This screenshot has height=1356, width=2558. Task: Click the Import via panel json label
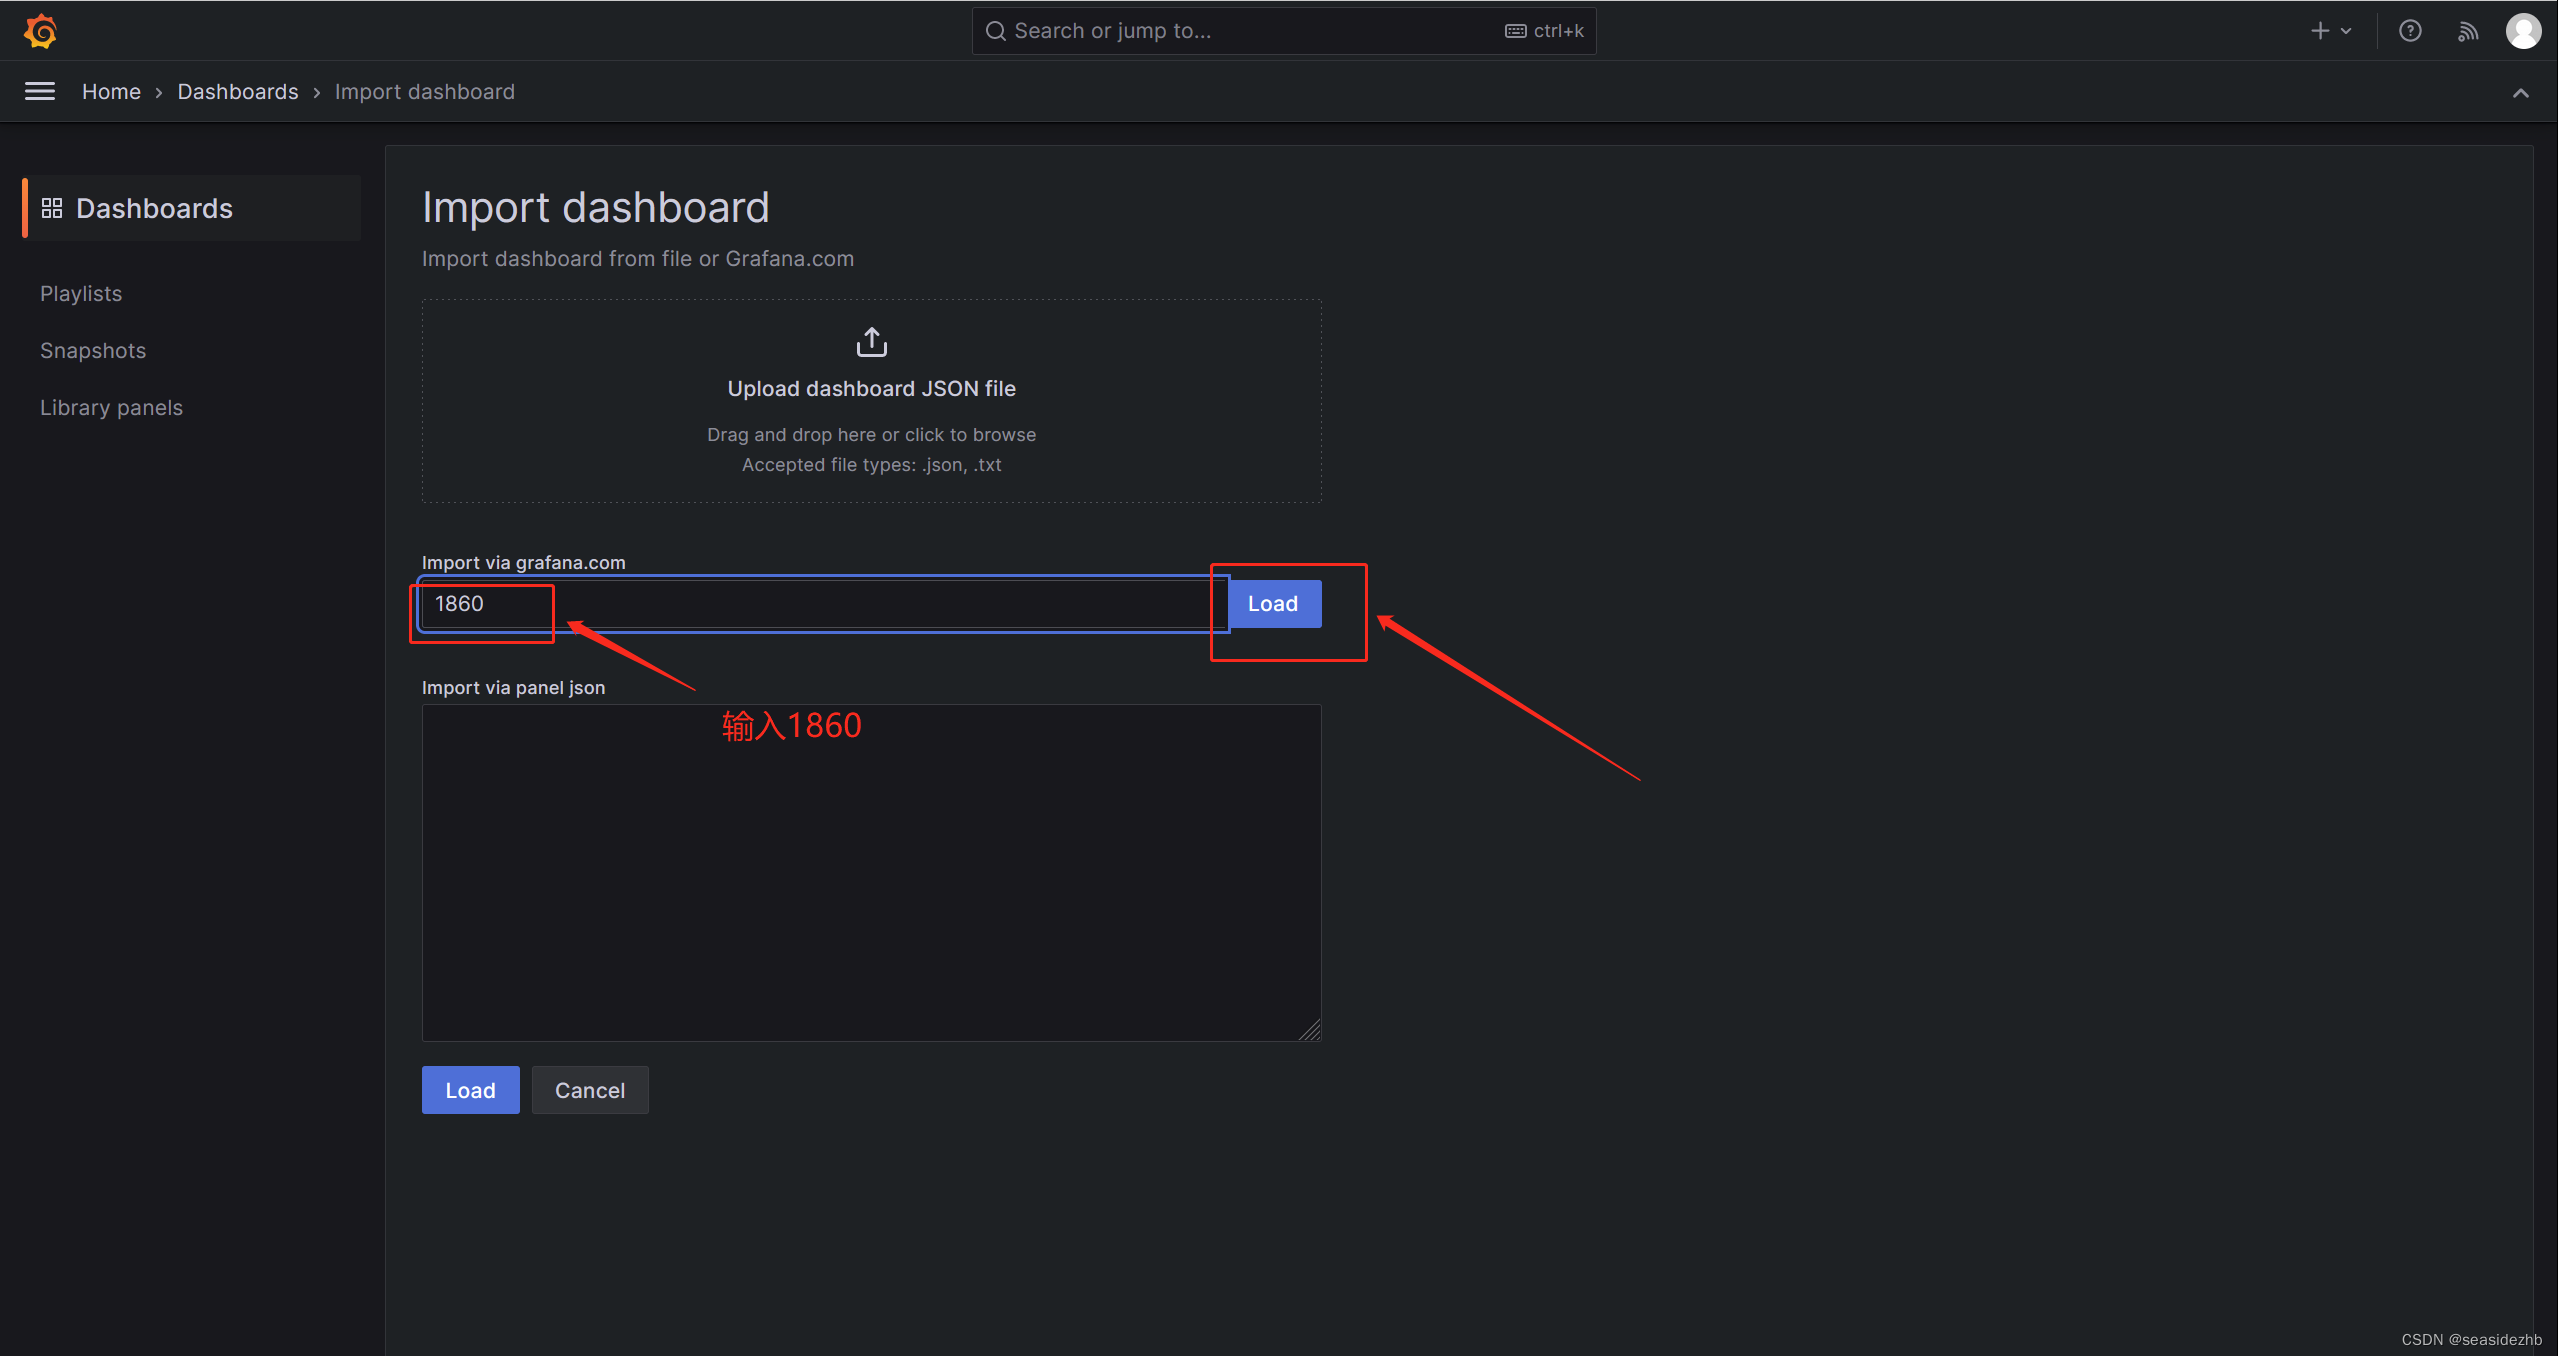point(514,688)
